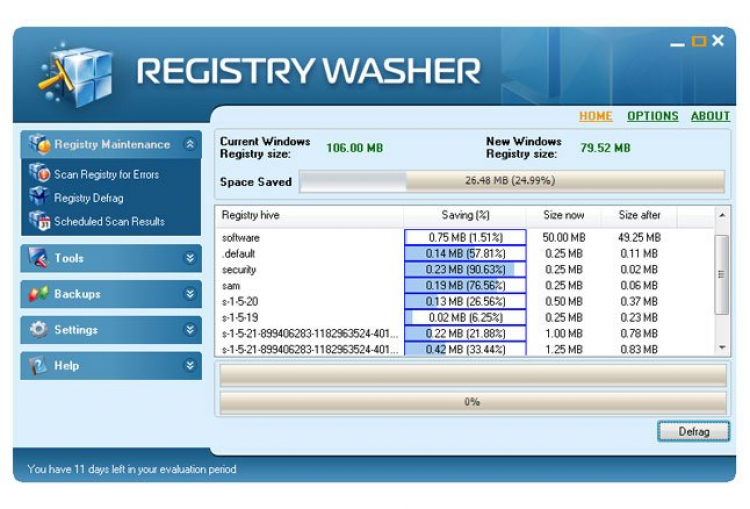Click the Tools panel icon

pyautogui.click(x=38, y=258)
